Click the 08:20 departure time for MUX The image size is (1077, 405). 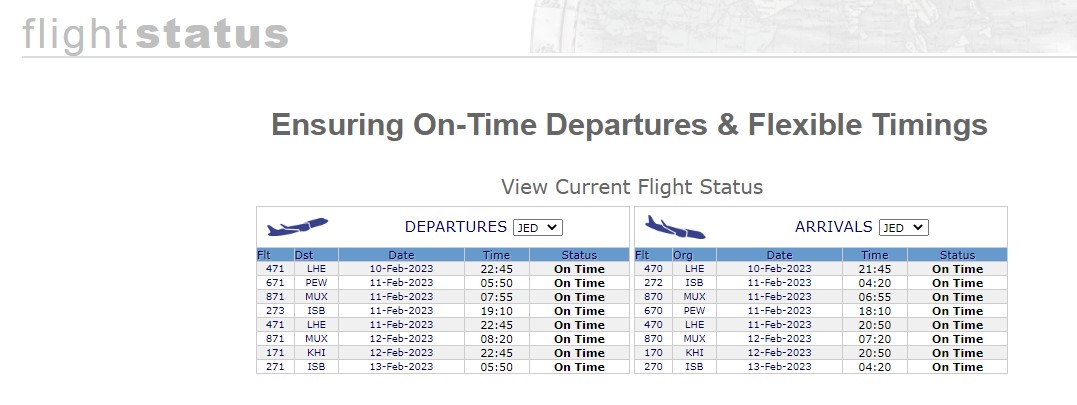497,339
